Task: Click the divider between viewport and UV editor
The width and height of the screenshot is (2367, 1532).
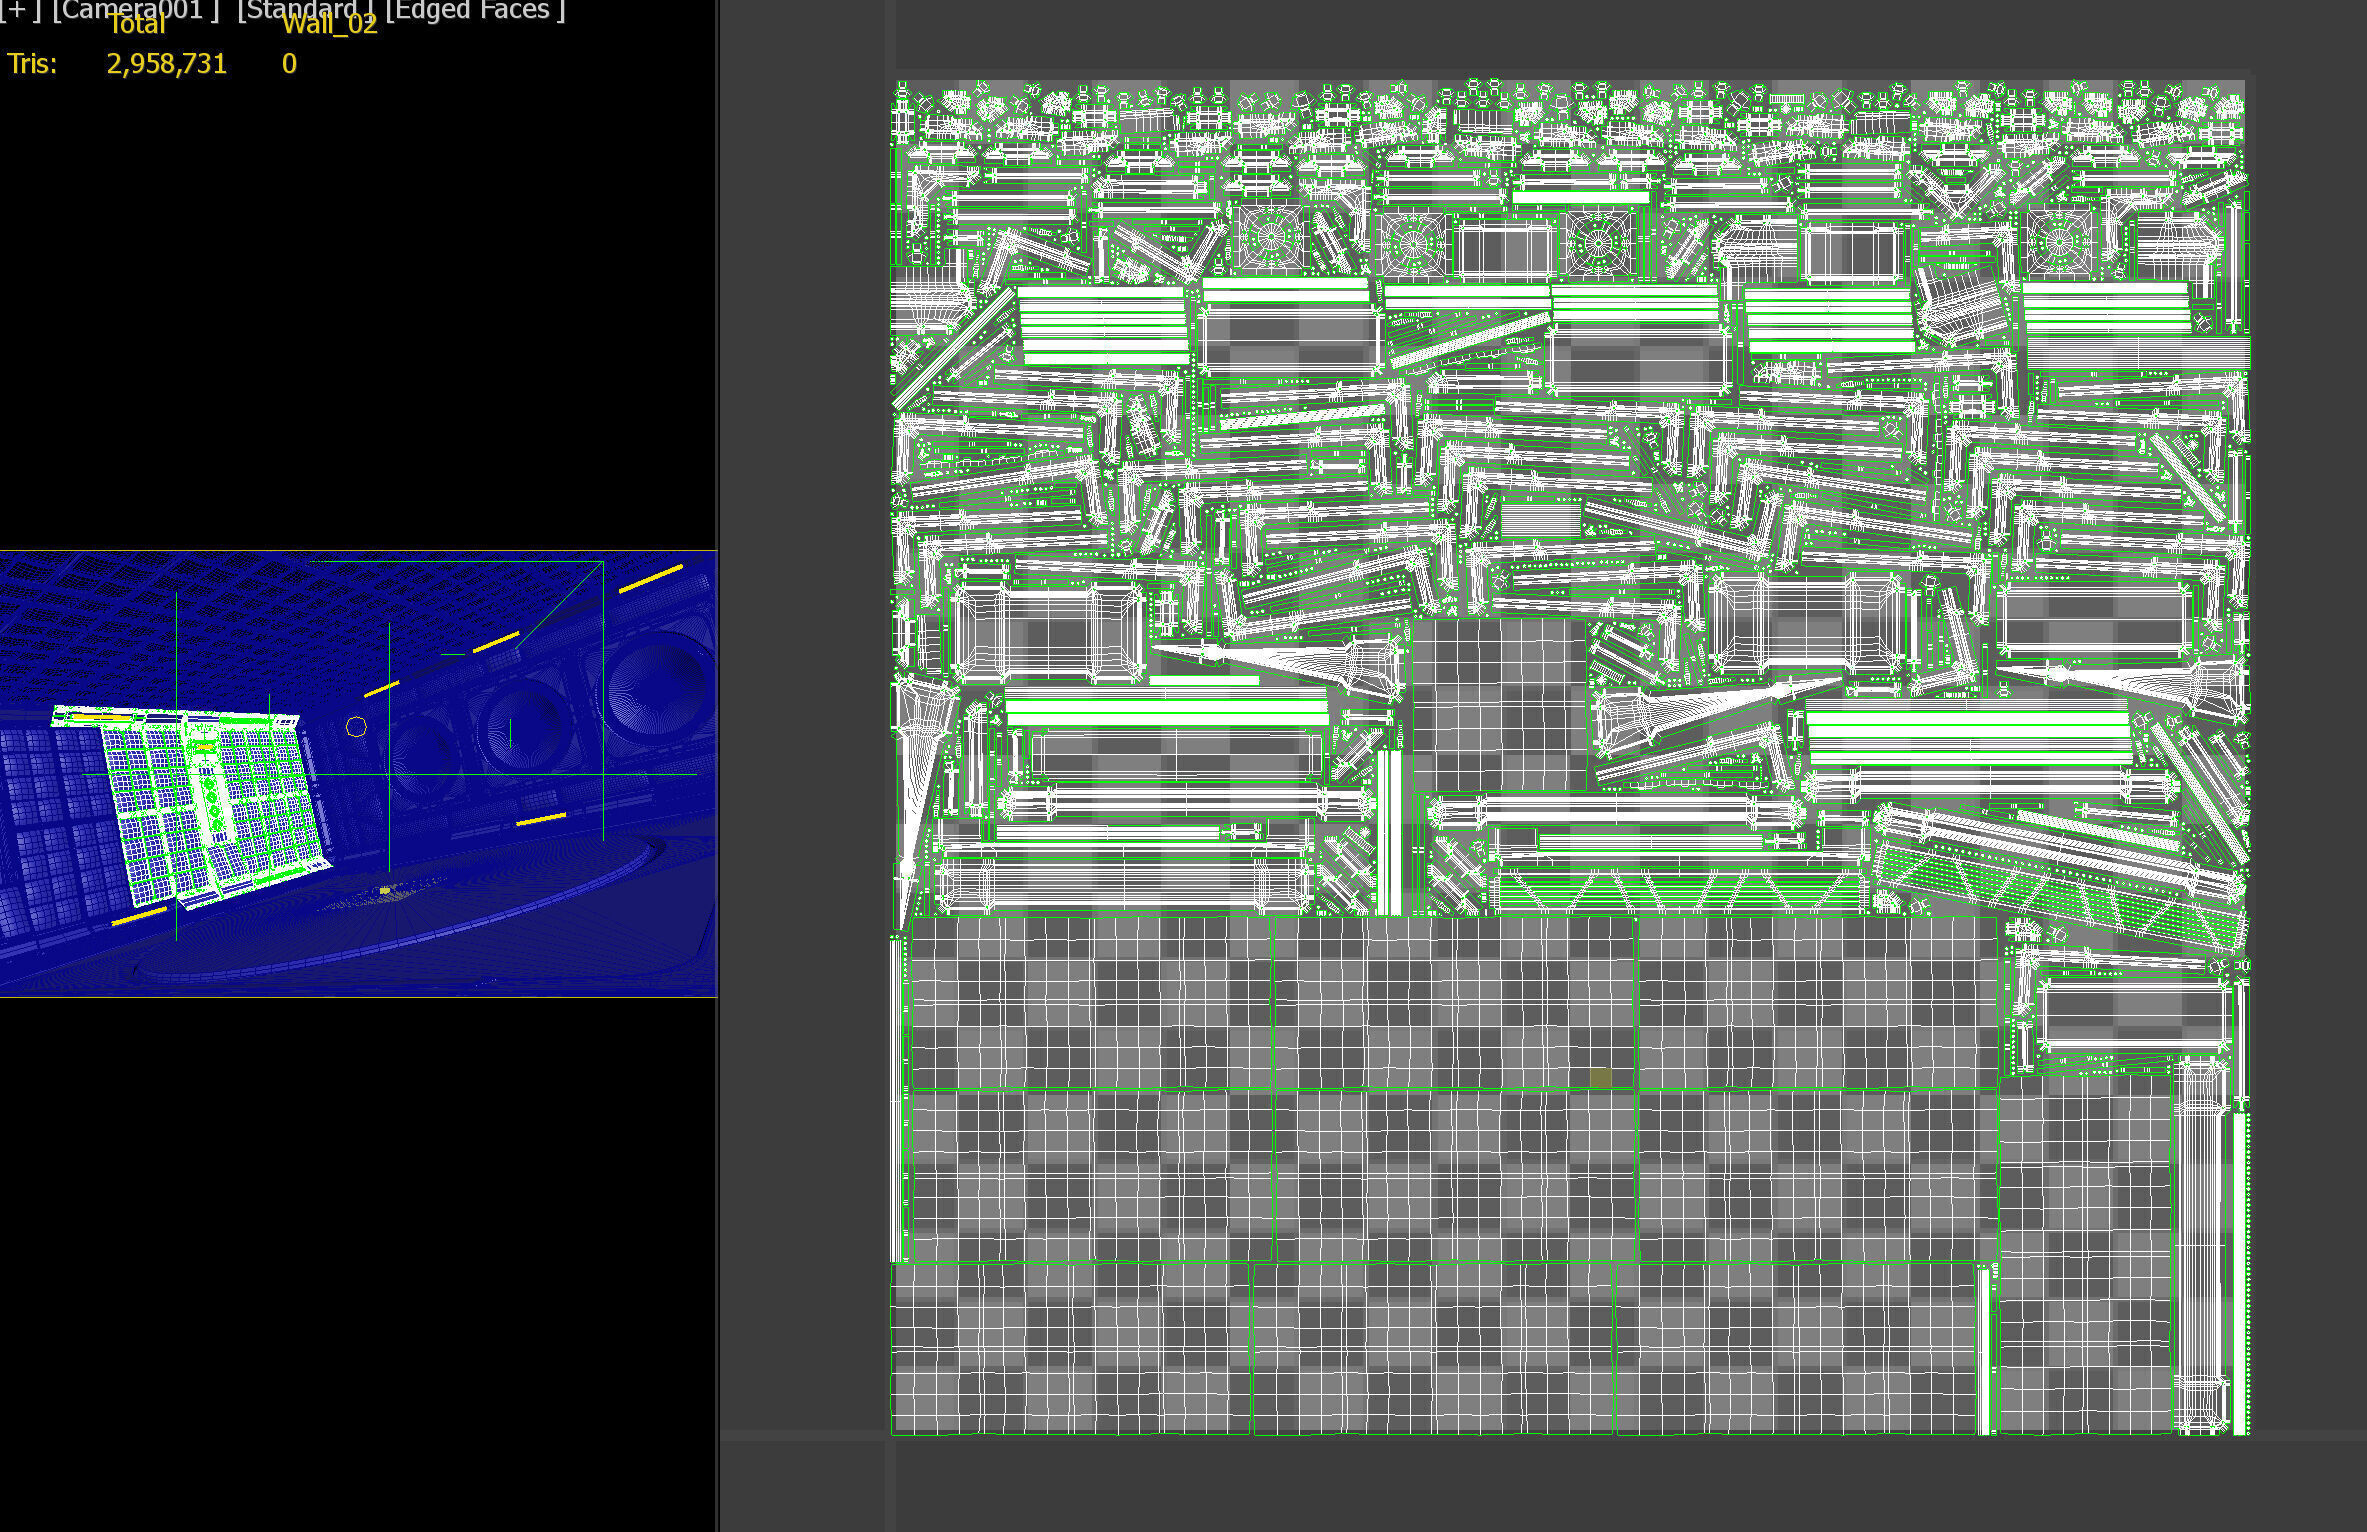Action: 718,766
